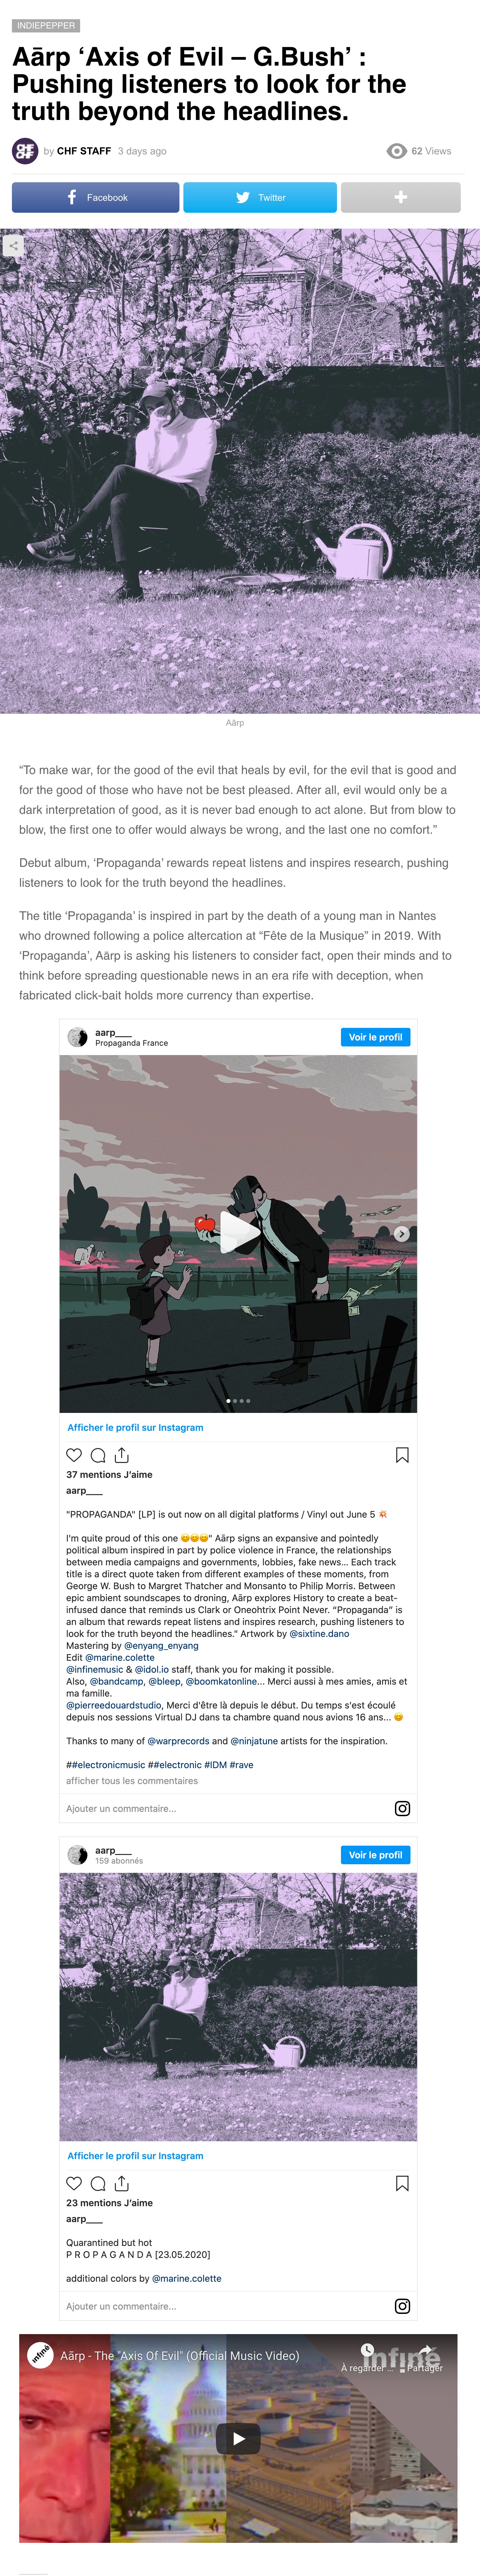The height and width of the screenshot is (2576, 480).
Task: Click the comment bubble on the second Instagram post
Action: click(x=98, y=2183)
